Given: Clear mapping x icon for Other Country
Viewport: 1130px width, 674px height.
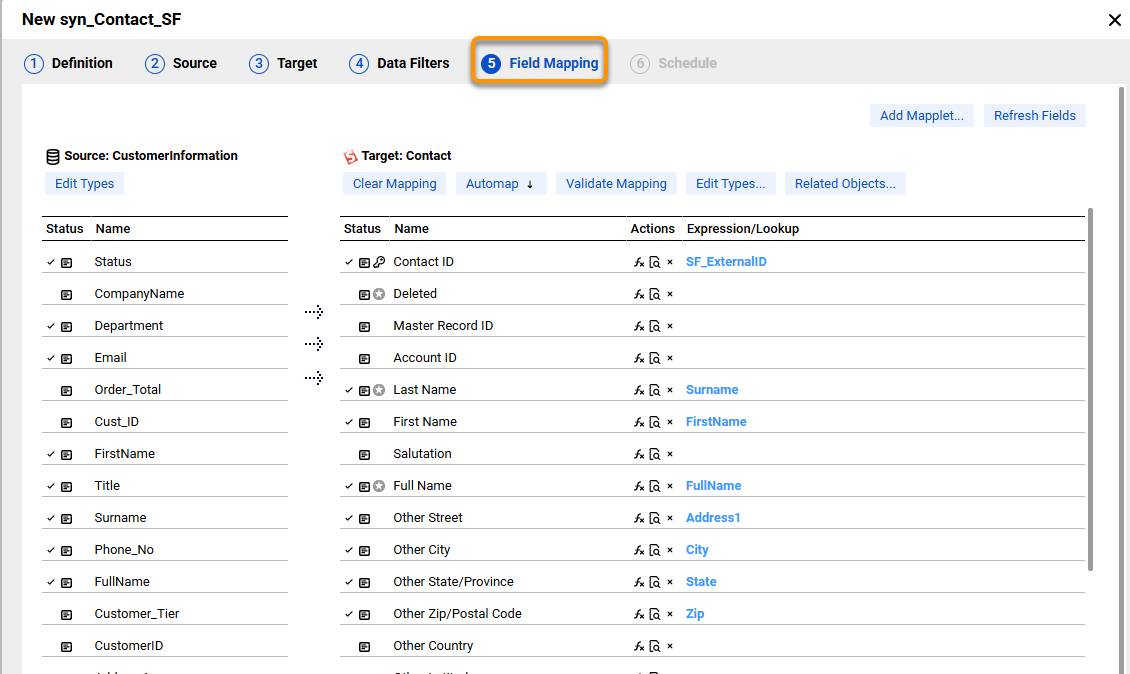Looking at the screenshot, I should pyautogui.click(x=669, y=646).
